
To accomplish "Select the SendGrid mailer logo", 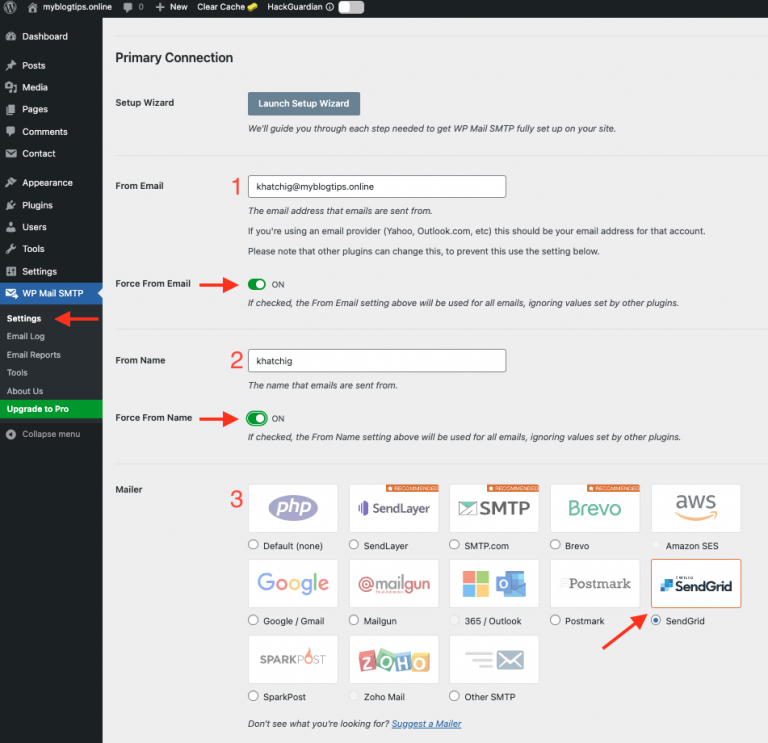I will 696,583.
